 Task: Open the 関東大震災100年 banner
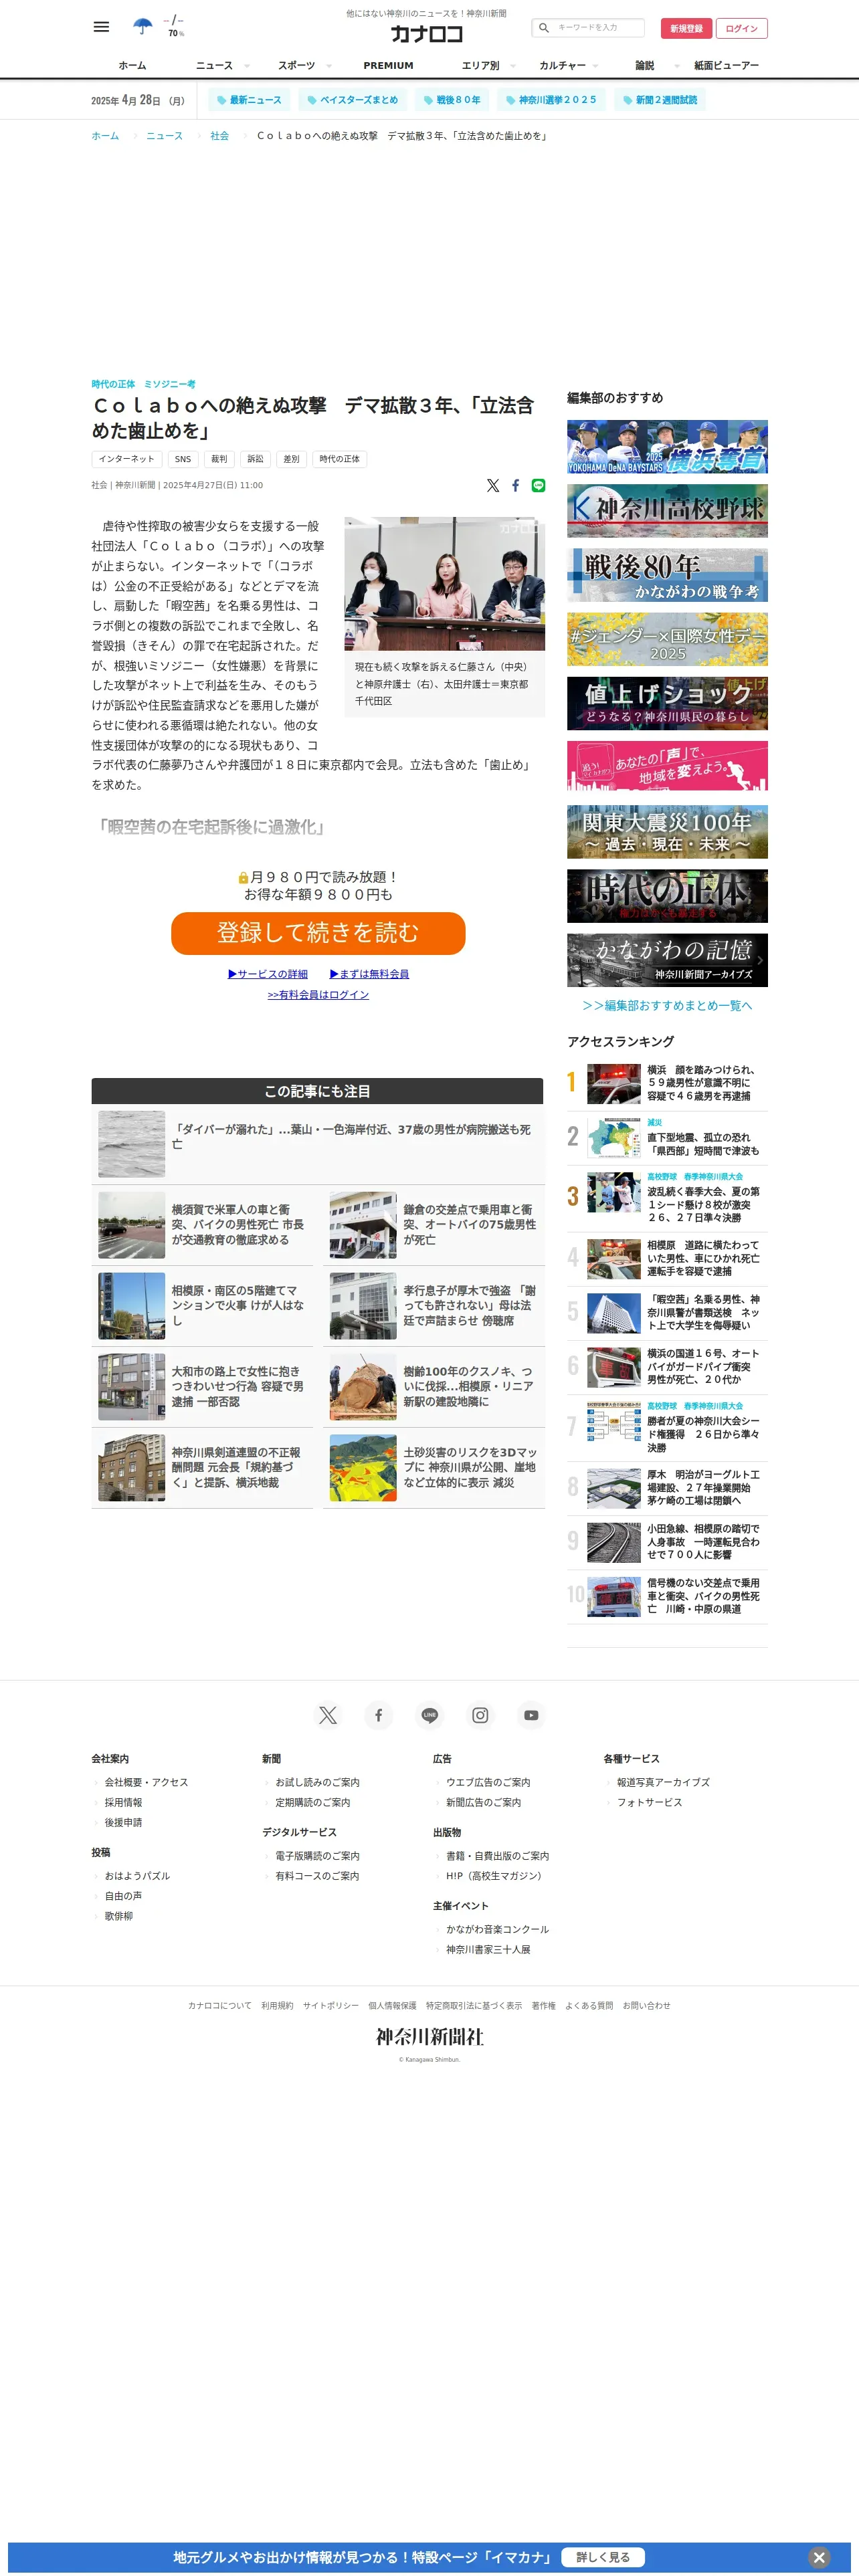(667, 832)
